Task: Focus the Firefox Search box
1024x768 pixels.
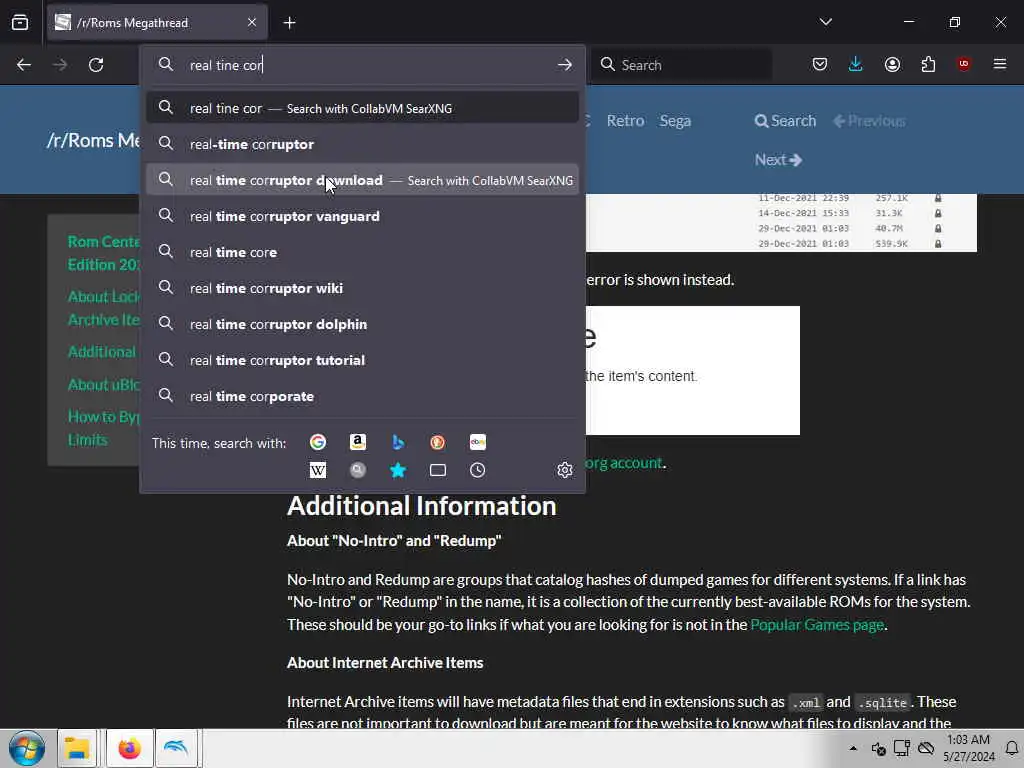Action: click(x=682, y=65)
